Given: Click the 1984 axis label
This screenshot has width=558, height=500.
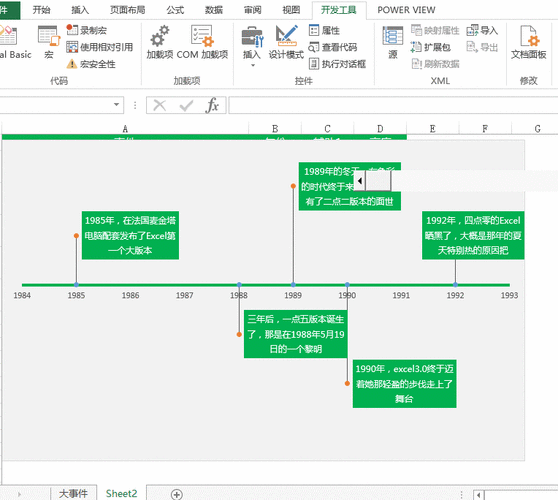Looking at the screenshot, I should pyautogui.click(x=22, y=295).
